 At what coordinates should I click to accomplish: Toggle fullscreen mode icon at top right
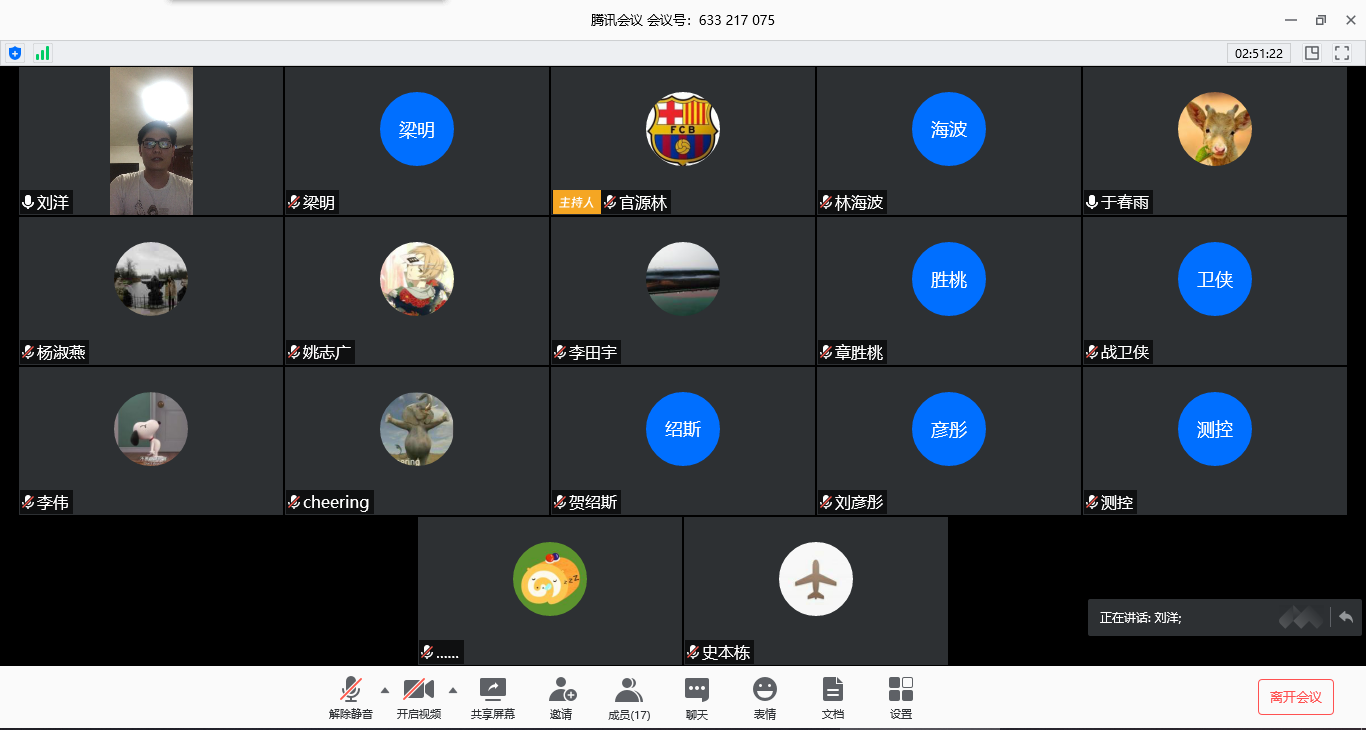pyautogui.click(x=1341, y=53)
